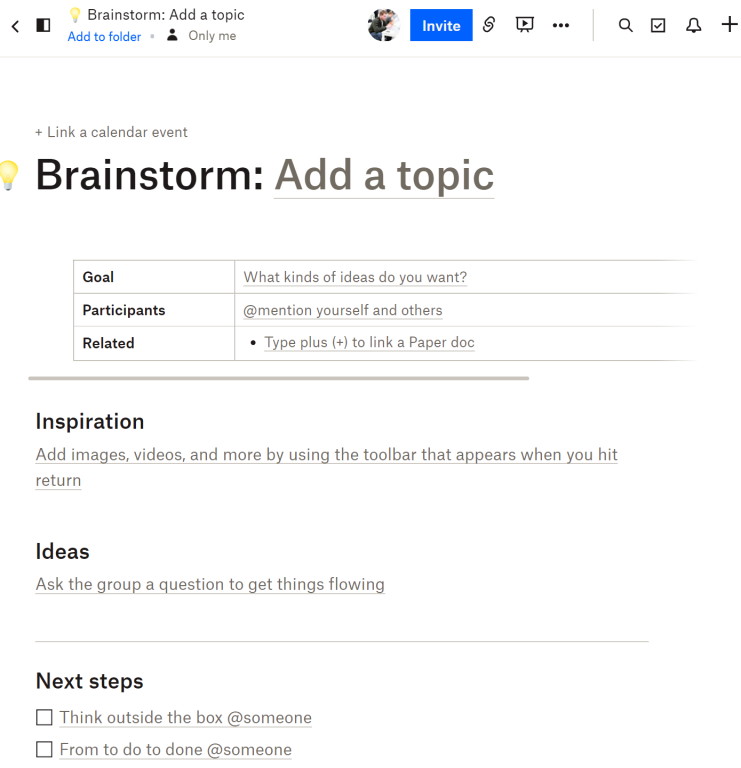
Task: Click Add to folder link
Action: coord(104,37)
